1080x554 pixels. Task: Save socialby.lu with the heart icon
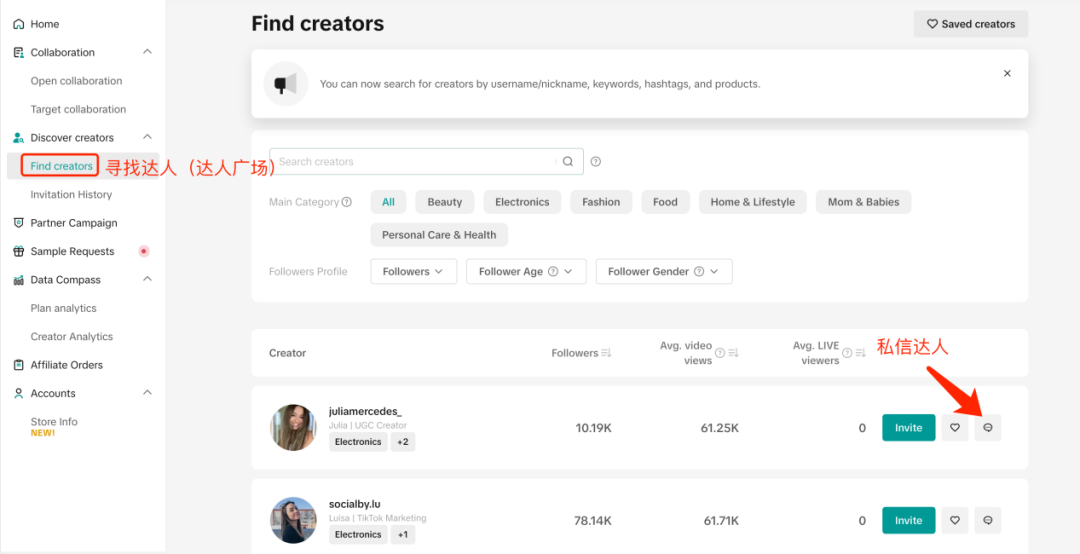[955, 520]
